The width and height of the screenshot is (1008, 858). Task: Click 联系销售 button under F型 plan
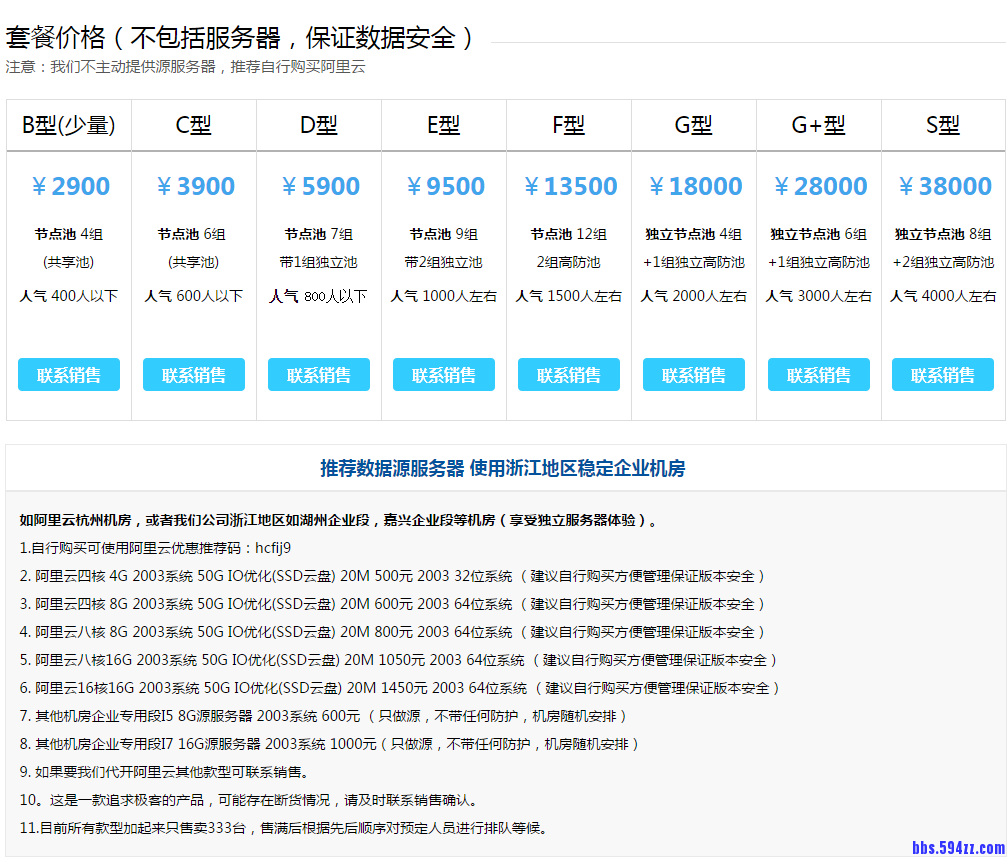(x=568, y=374)
